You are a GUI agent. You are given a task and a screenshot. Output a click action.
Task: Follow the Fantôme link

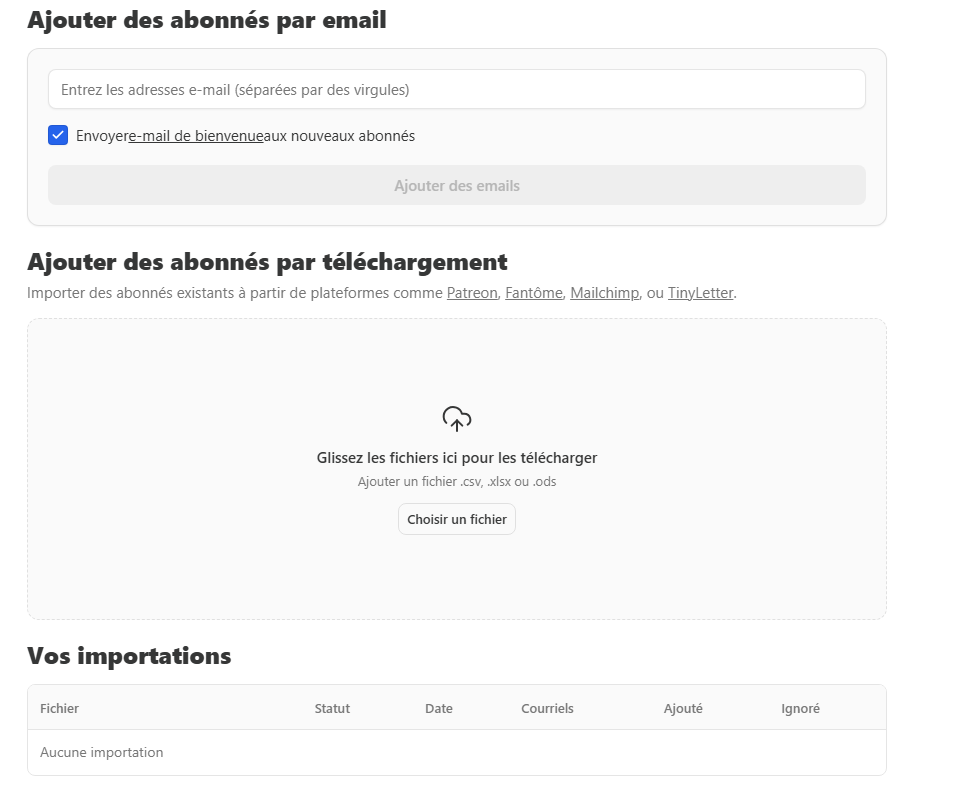tap(533, 293)
